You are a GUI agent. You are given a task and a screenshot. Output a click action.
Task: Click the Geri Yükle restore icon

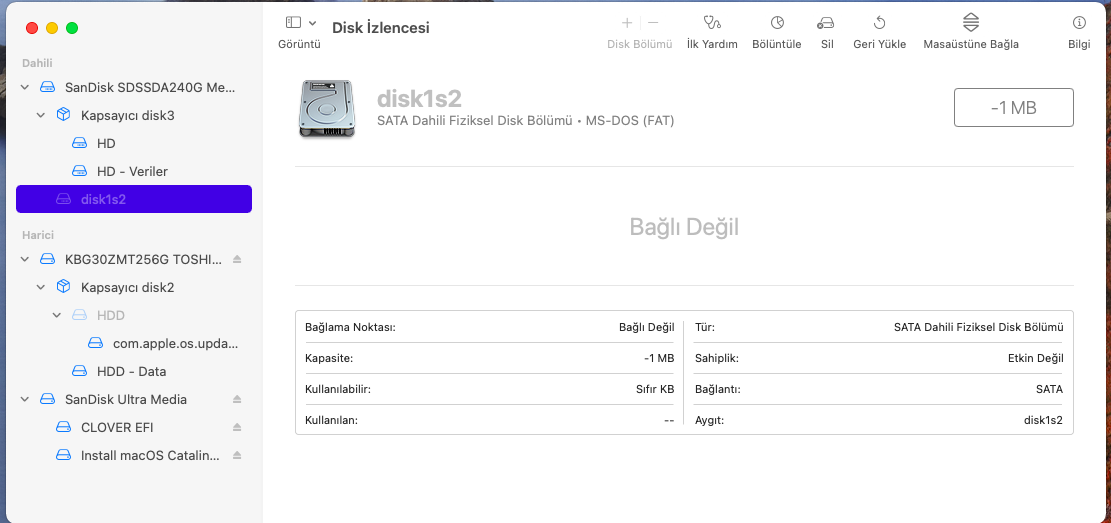[x=879, y=23]
